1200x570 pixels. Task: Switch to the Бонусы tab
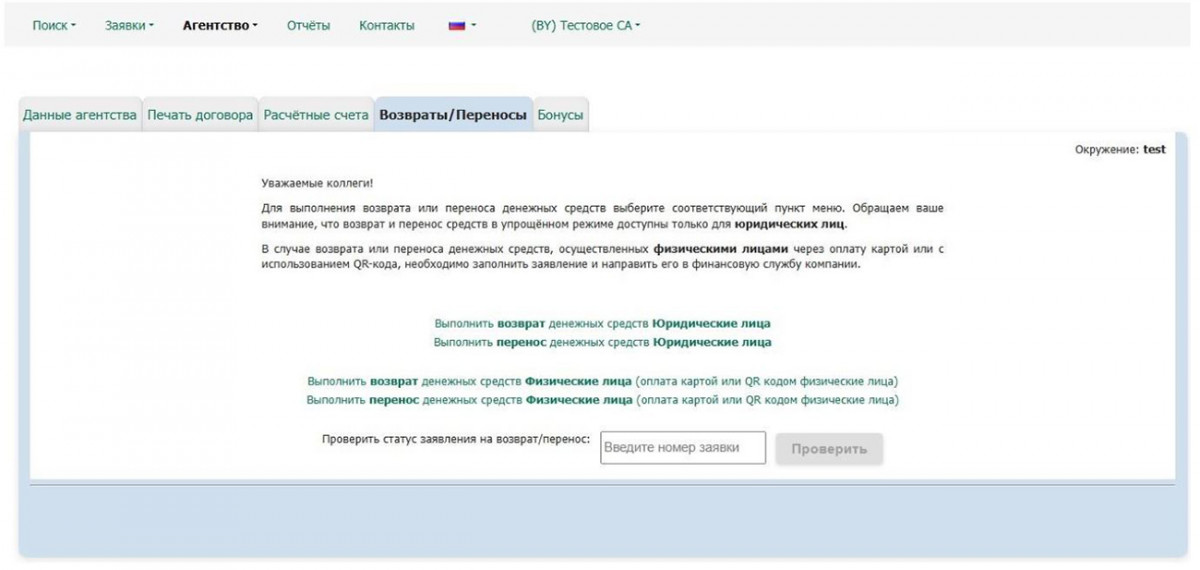[x=560, y=115]
